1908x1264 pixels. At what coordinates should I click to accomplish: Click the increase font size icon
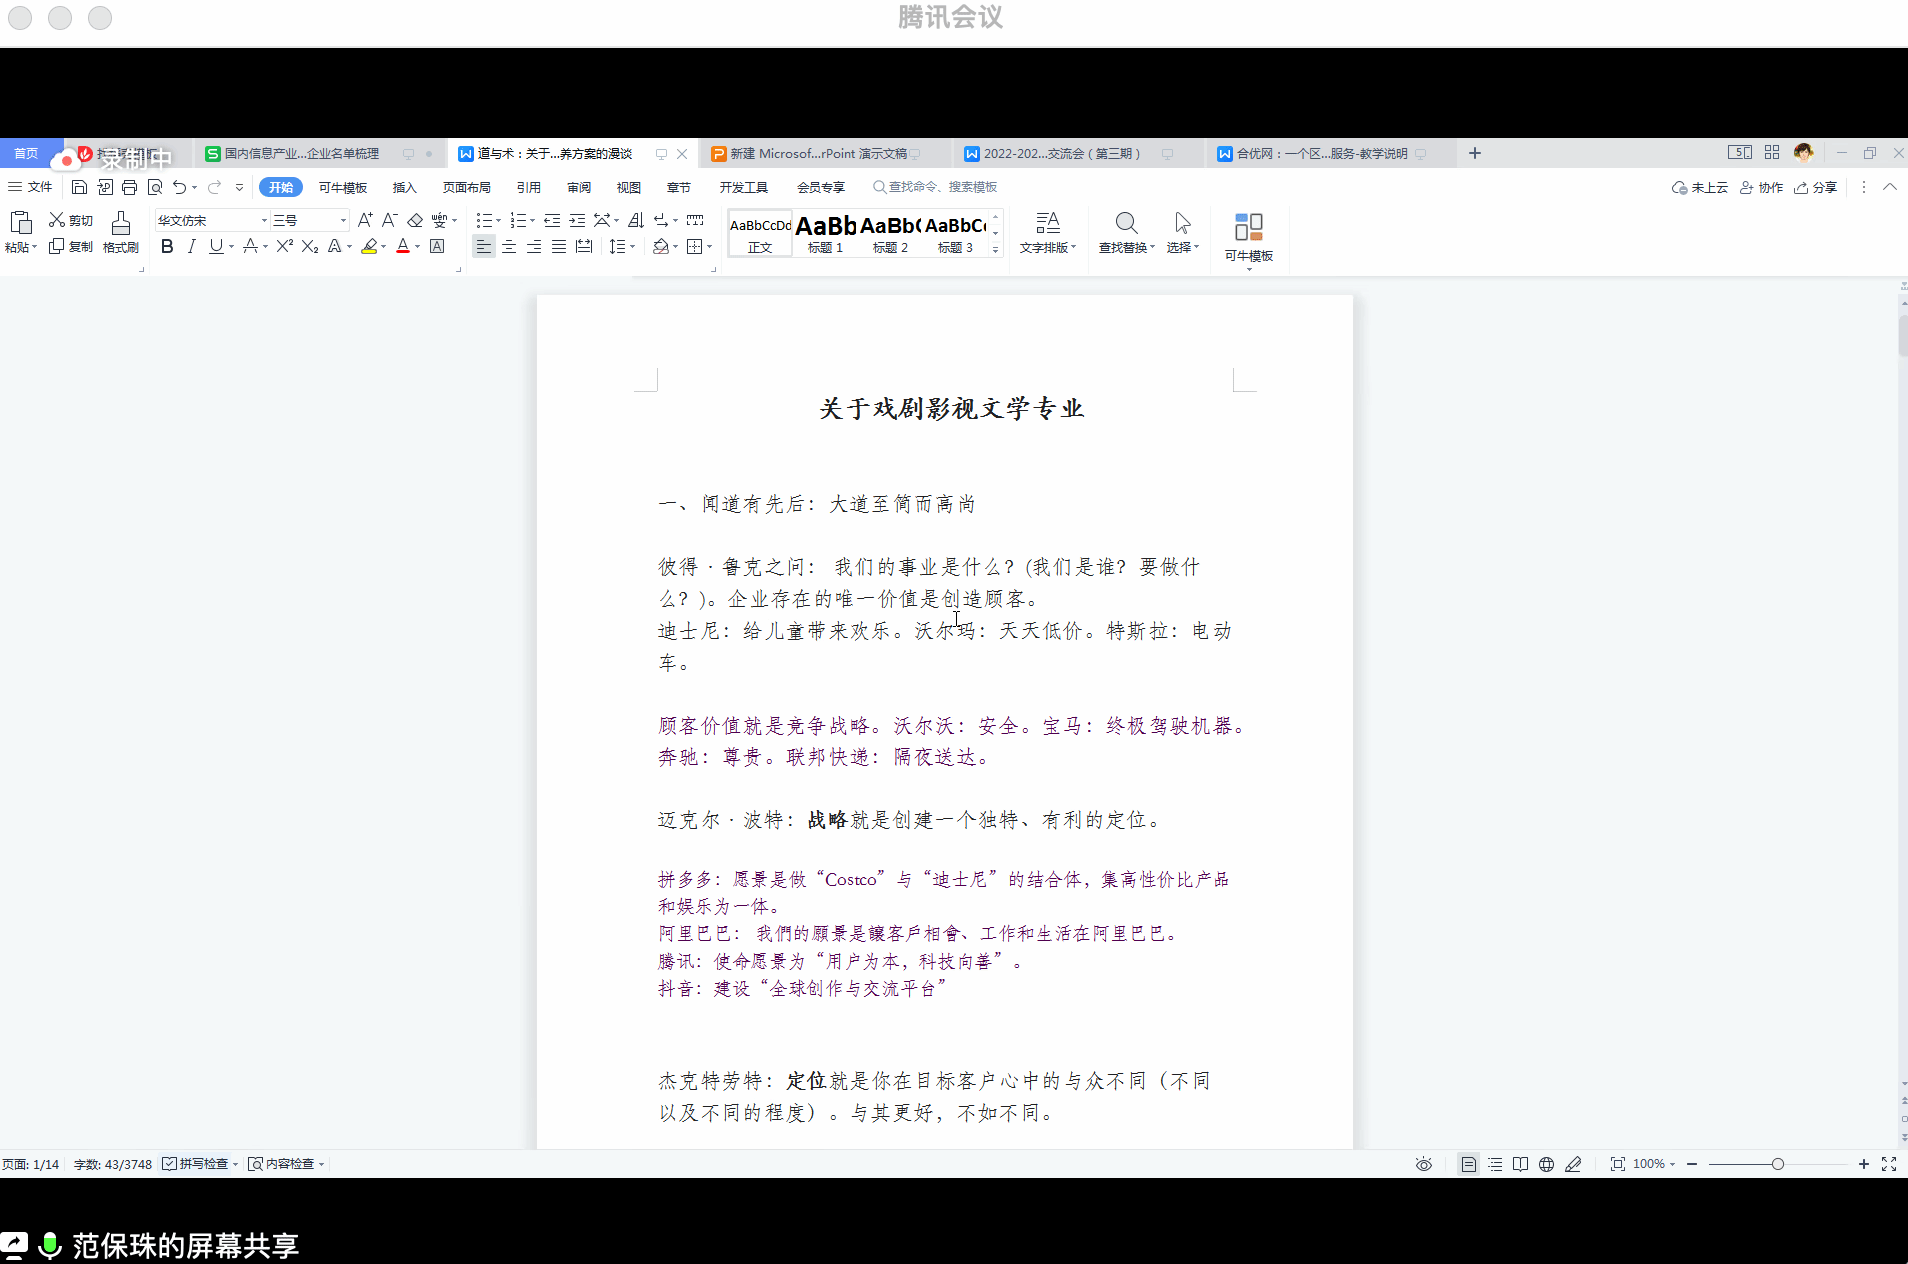365,220
